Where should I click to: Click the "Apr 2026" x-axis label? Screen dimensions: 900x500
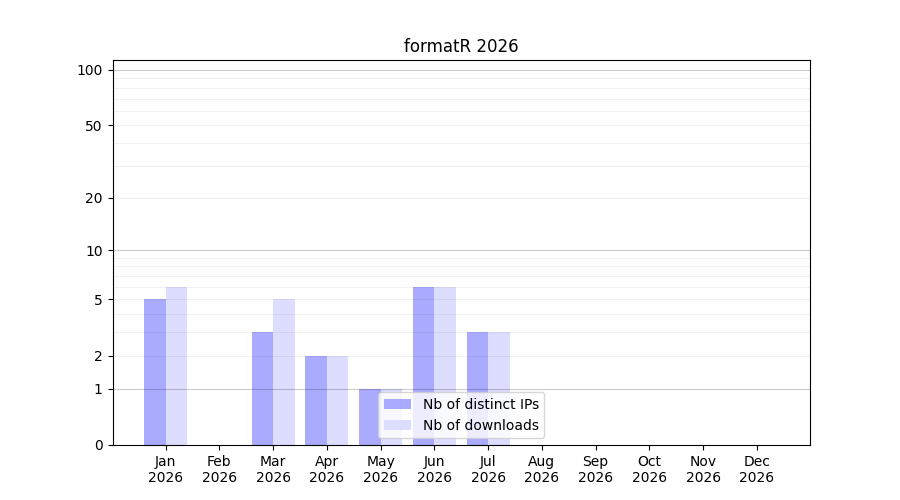pyautogui.click(x=327, y=470)
